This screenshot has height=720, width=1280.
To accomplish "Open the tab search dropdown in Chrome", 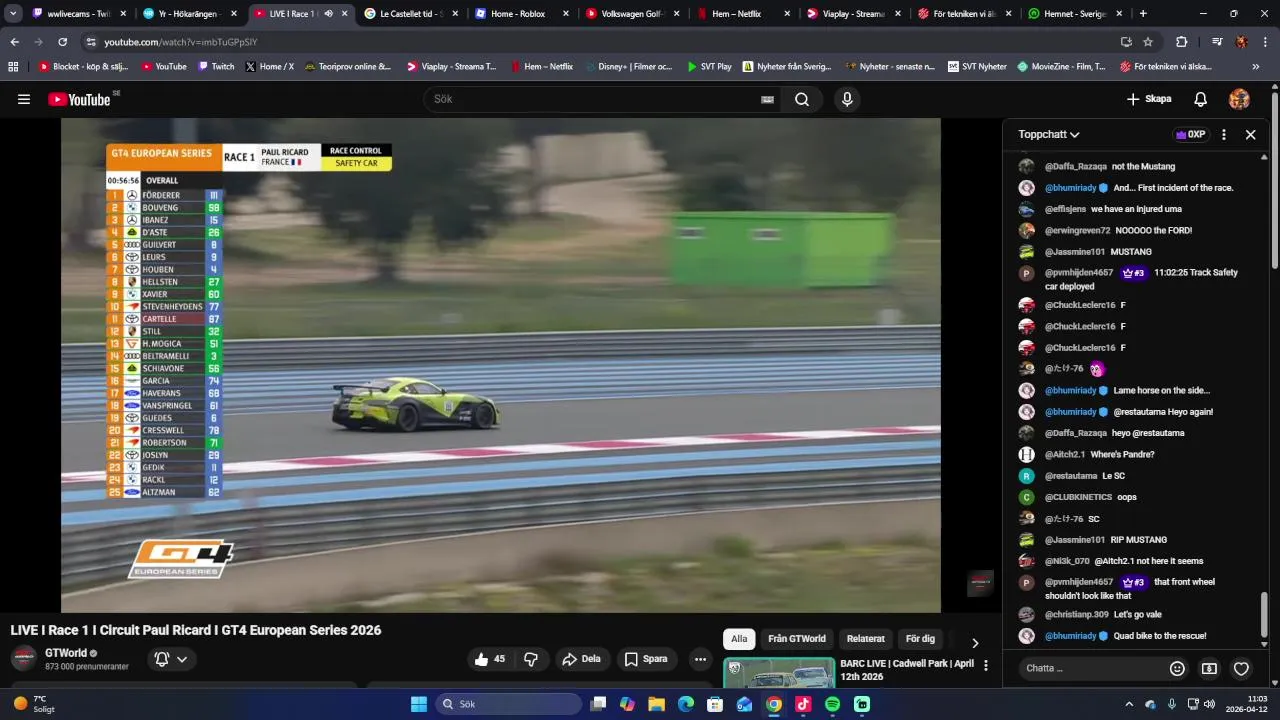I will pos(13,14).
